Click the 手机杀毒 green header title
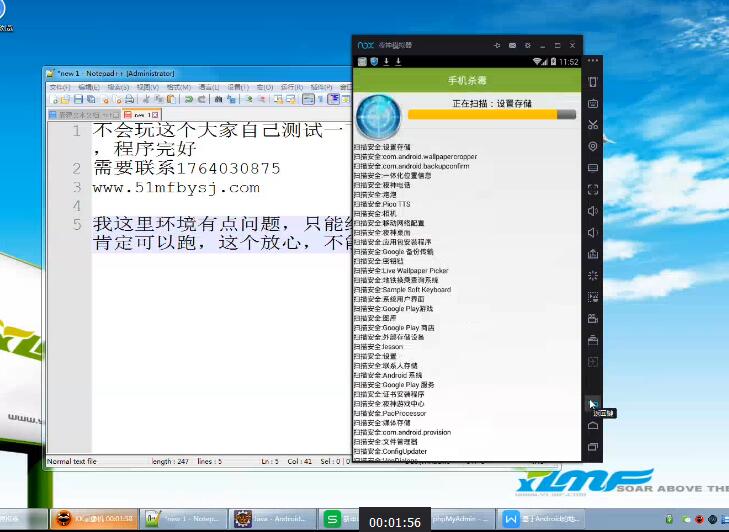729x532 pixels. point(467,80)
